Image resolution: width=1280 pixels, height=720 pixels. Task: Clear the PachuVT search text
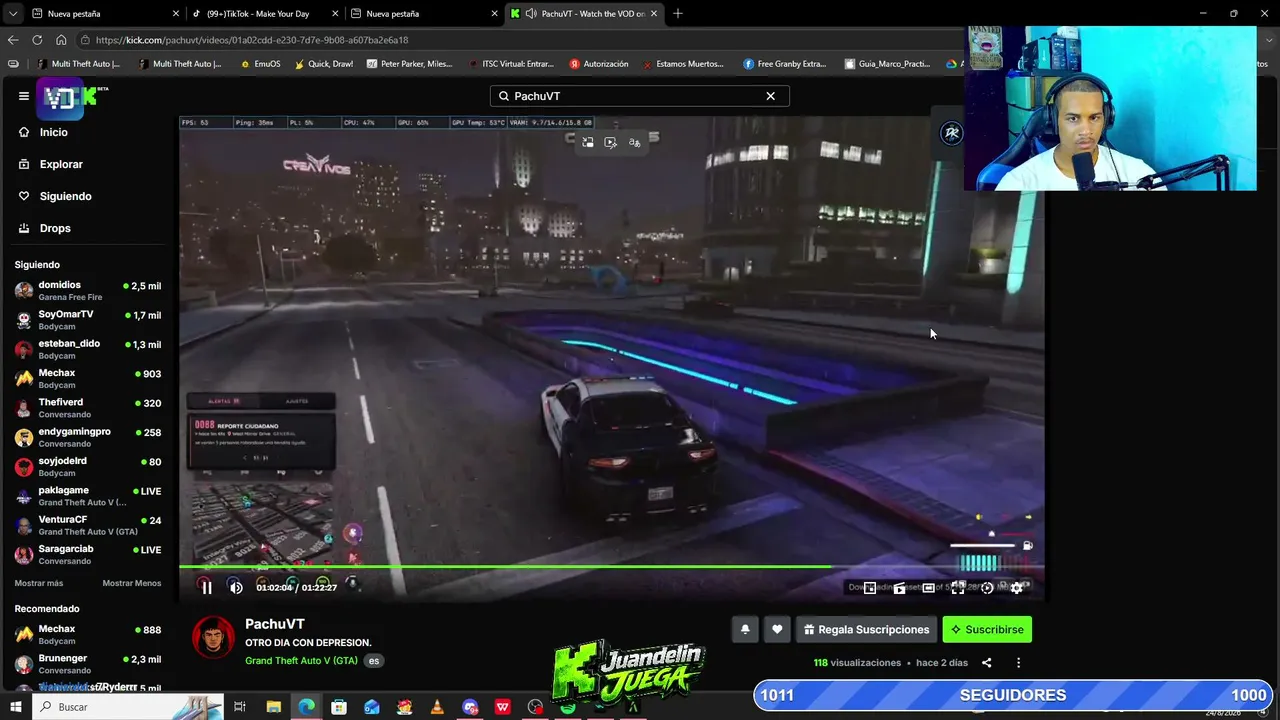tap(770, 96)
